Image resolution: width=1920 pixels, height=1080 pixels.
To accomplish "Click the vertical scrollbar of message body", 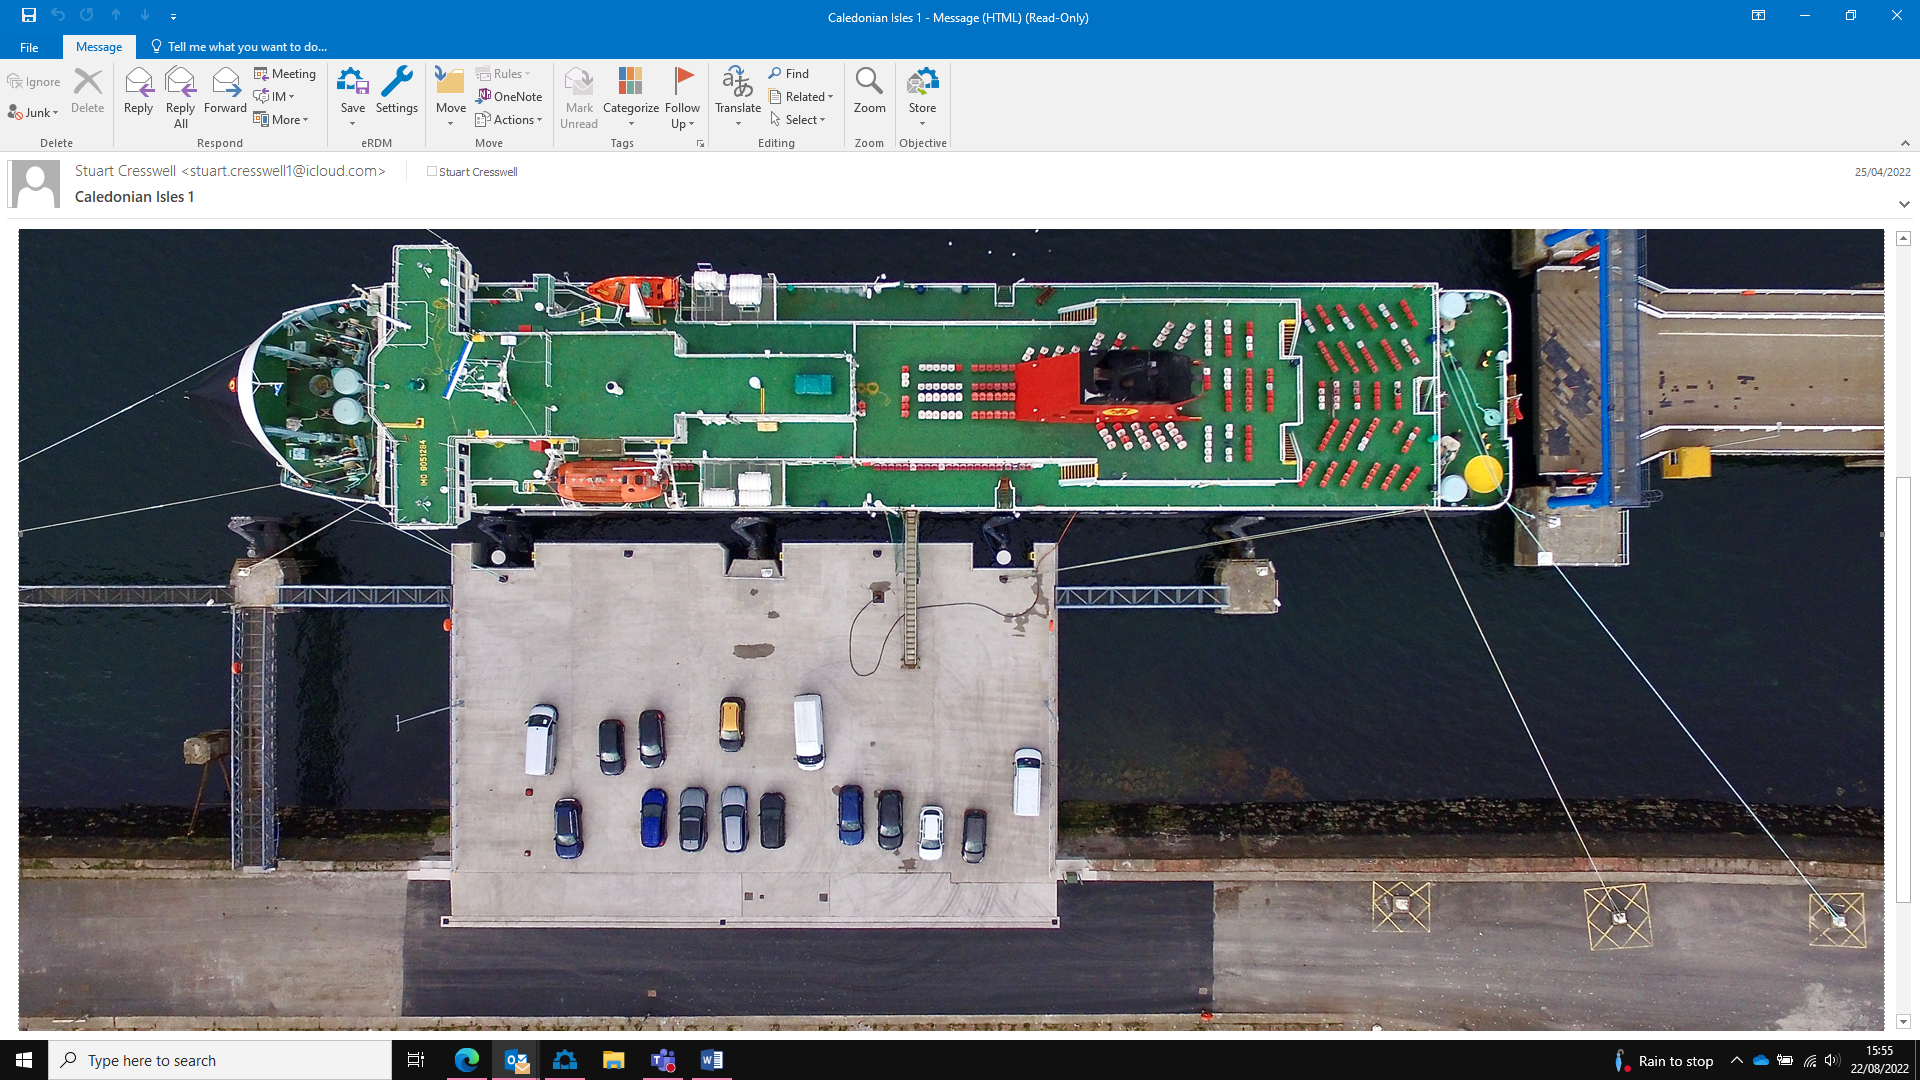I will (1903, 690).
